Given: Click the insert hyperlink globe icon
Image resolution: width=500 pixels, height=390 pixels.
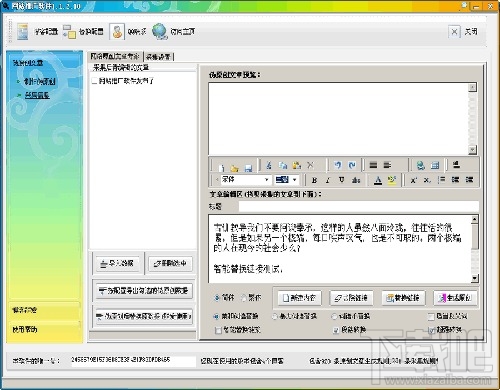Looking at the screenshot, I should coord(421,165).
